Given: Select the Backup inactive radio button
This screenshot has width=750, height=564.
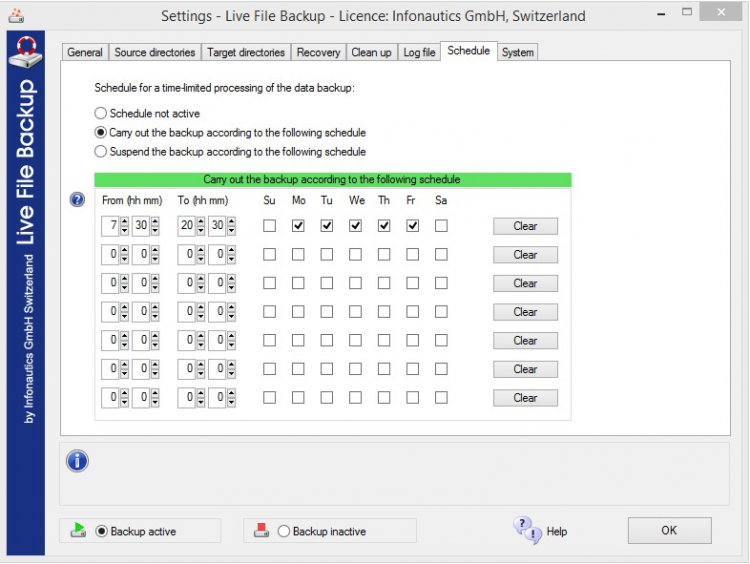Looking at the screenshot, I should [284, 531].
